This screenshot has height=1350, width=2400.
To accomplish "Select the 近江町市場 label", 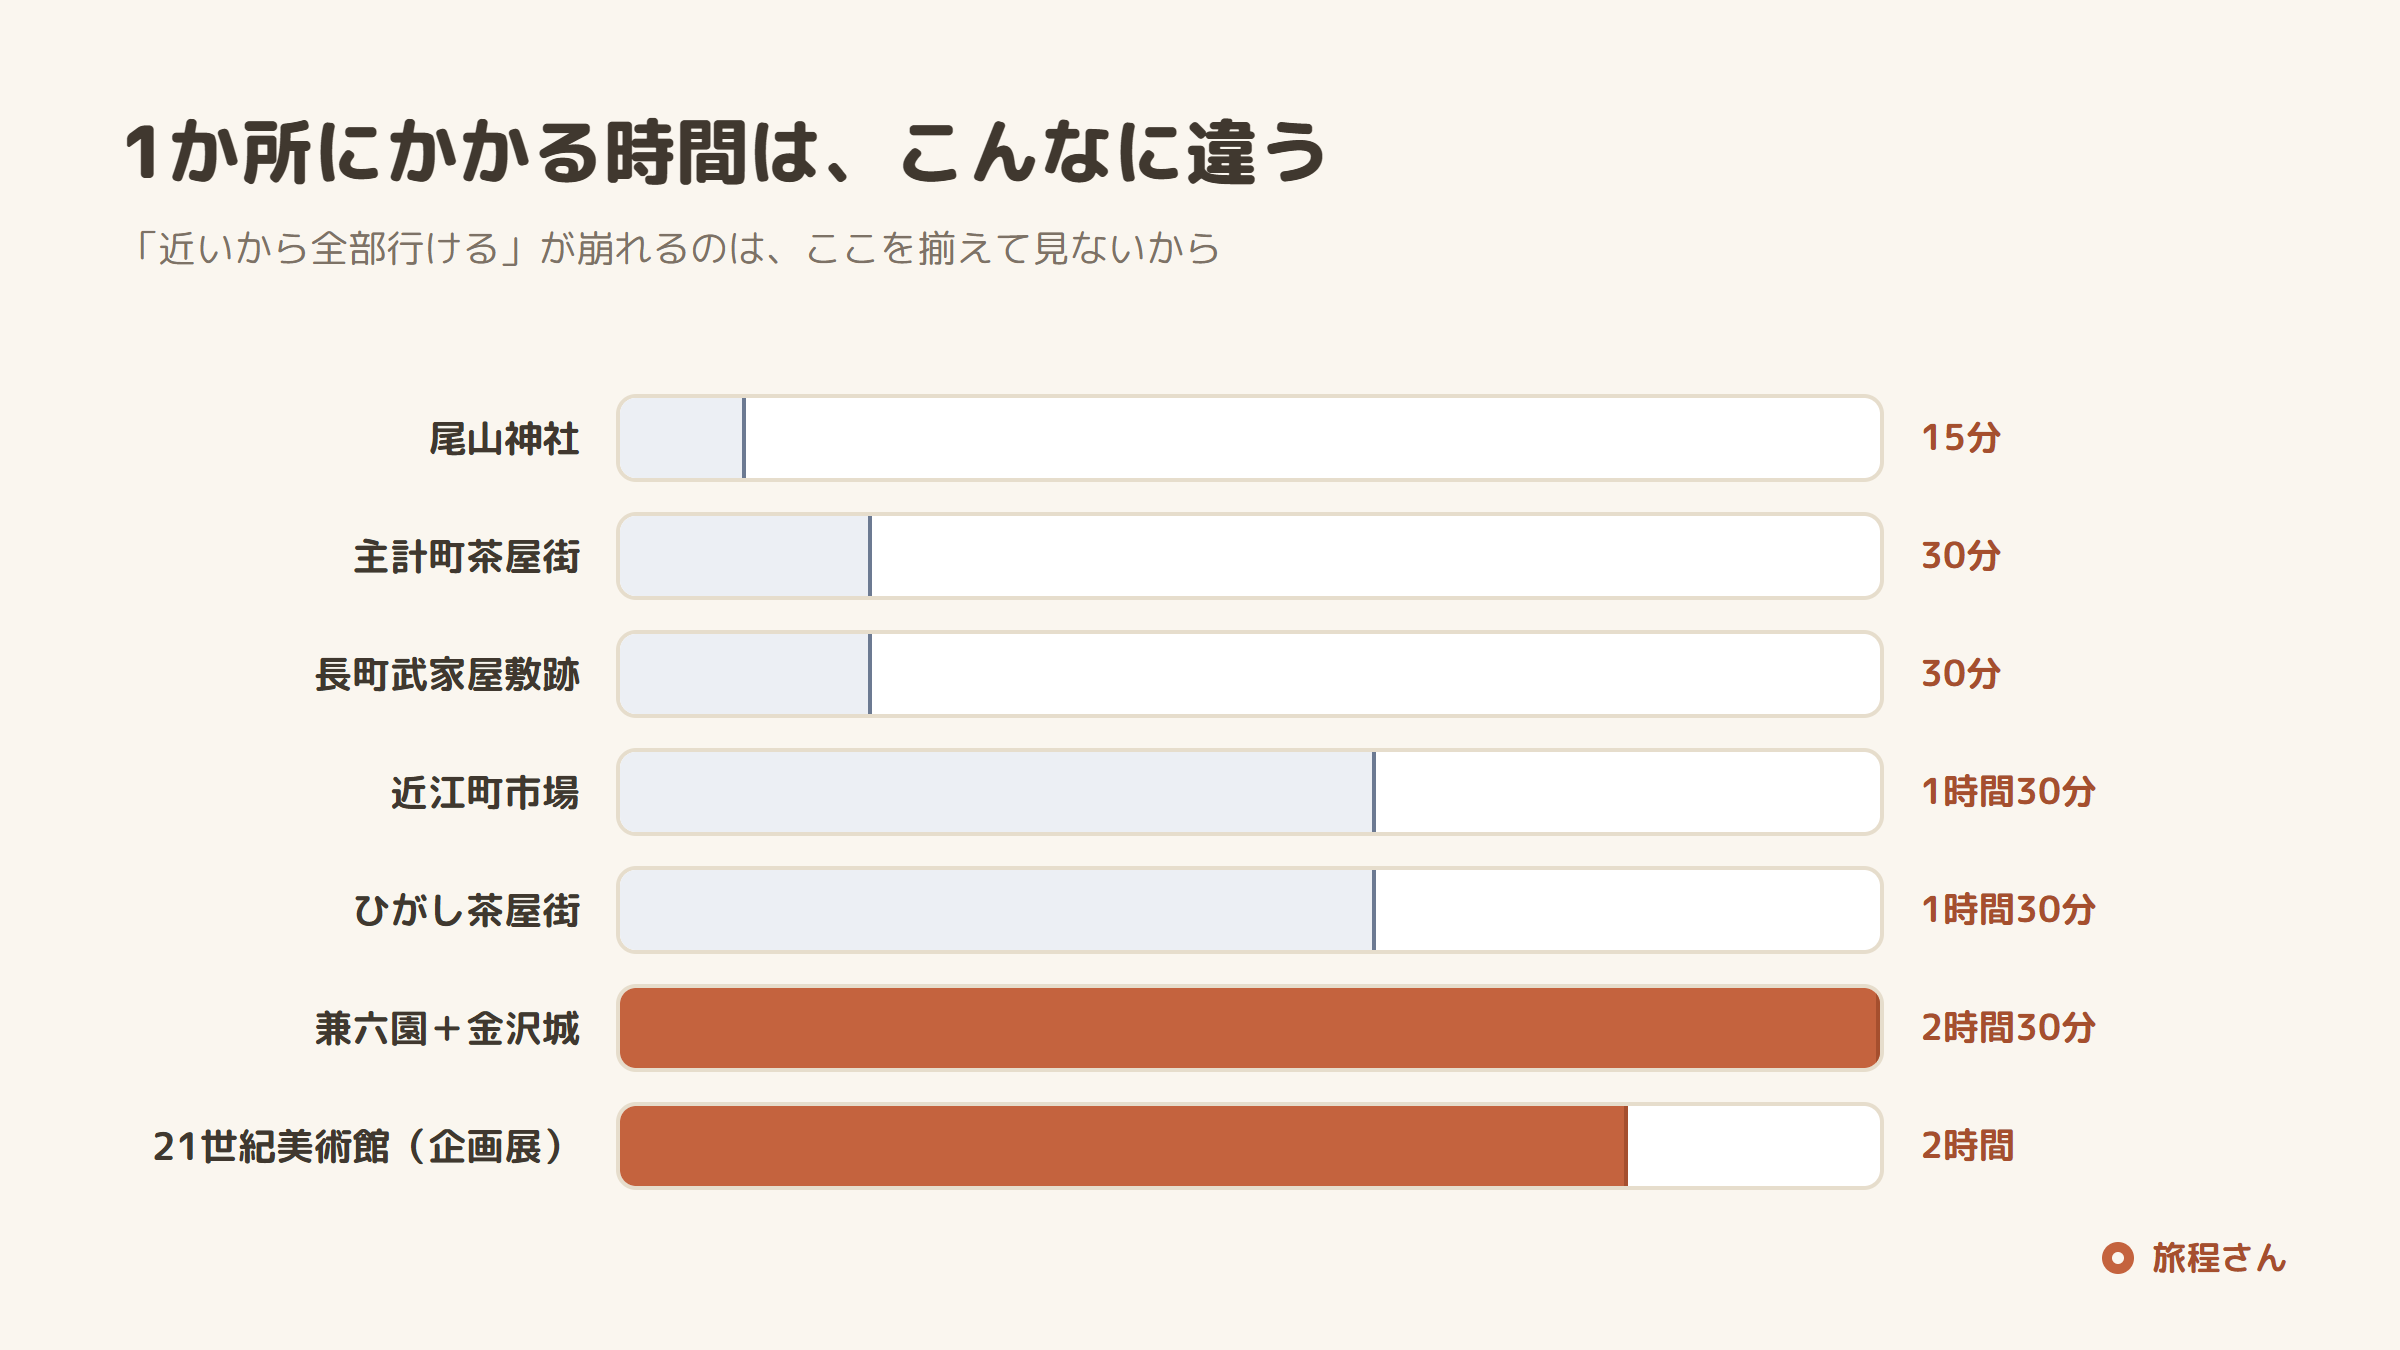I will pyautogui.click(x=485, y=793).
